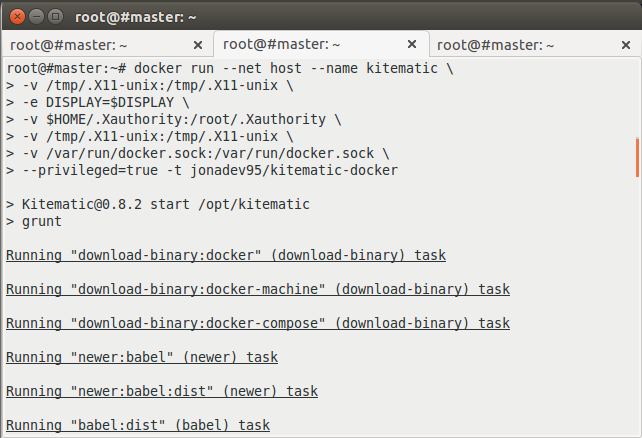Click the babel:dist task line
Image resolution: width=642 pixels, height=438 pixels.
click(138, 425)
